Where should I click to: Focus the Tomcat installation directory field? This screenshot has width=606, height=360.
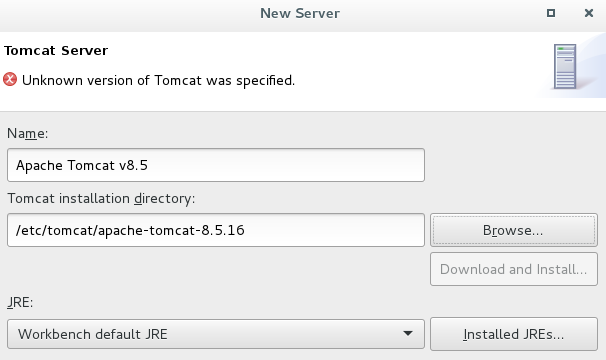[216, 230]
